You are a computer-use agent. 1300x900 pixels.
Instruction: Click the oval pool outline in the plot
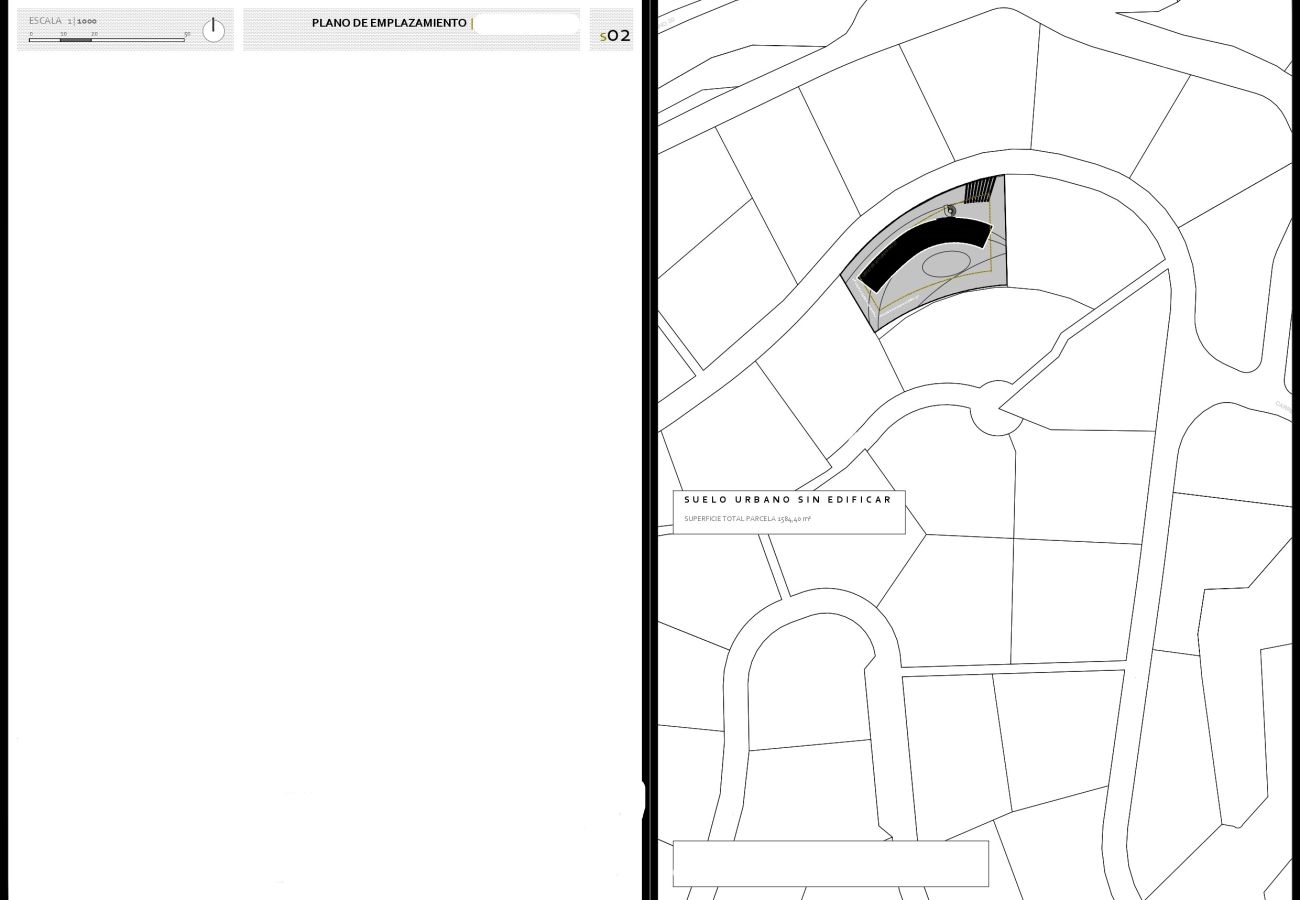pos(945,264)
